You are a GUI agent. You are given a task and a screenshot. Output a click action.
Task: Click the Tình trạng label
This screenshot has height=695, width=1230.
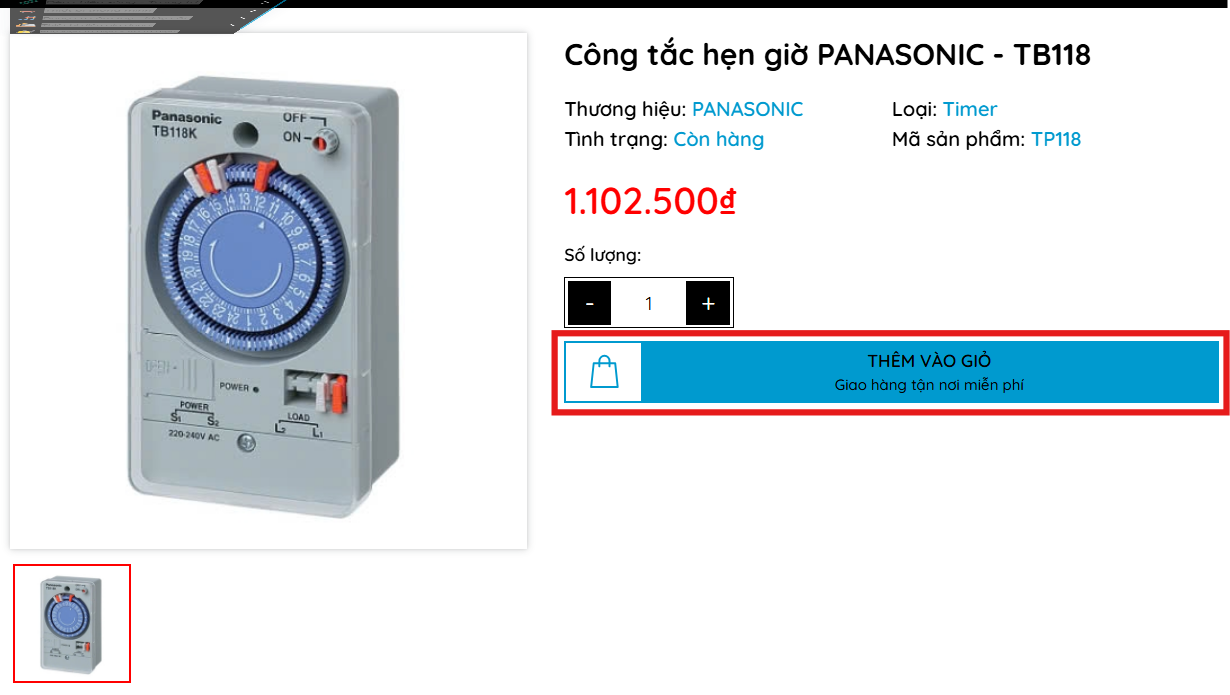tap(616, 139)
